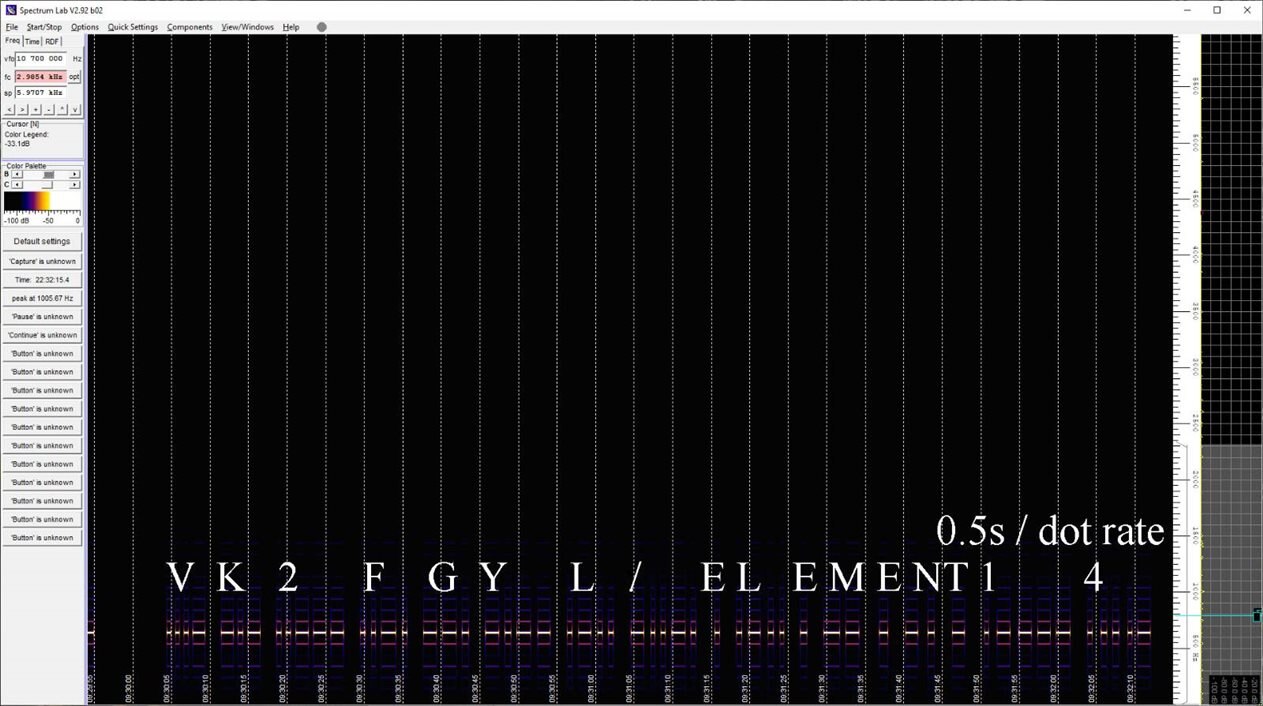Screen dimensions: 1263x706
Task: Click the 'Continue' is unknown button
Action: (42, 335)
